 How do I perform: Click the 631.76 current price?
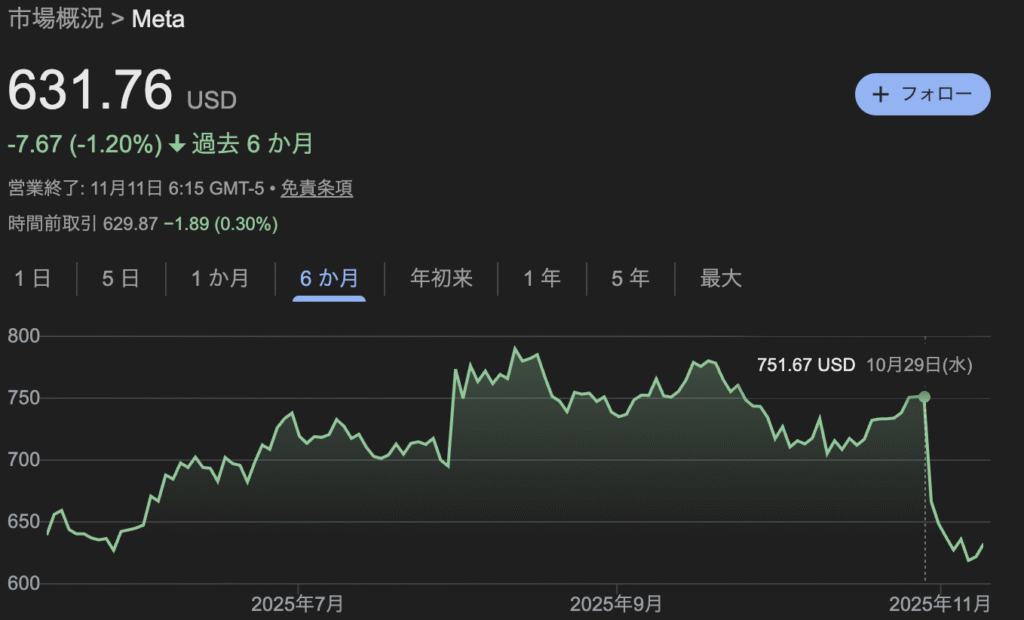coord(91,92)
